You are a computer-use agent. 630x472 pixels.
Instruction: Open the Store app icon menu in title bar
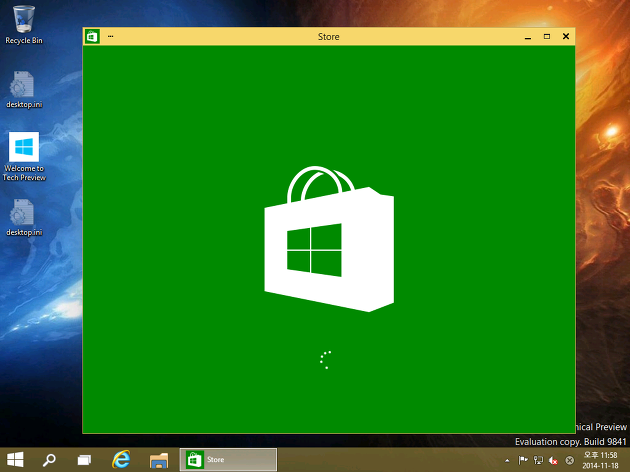92,37
